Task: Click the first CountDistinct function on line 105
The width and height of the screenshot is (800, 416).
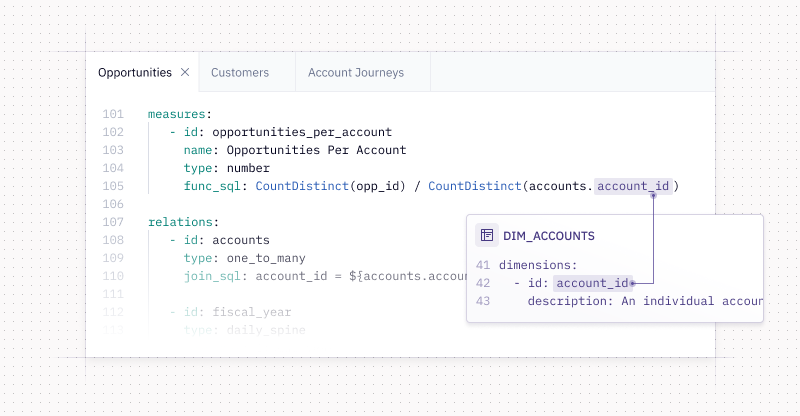Action: 302,186
